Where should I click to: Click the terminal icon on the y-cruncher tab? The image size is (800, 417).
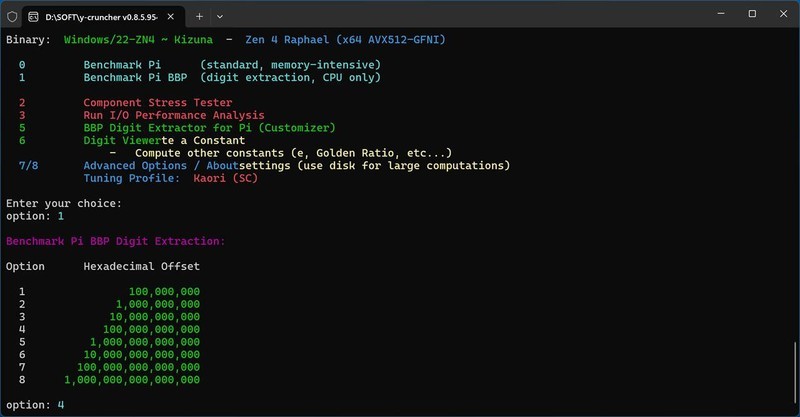[x=33, y=17]
